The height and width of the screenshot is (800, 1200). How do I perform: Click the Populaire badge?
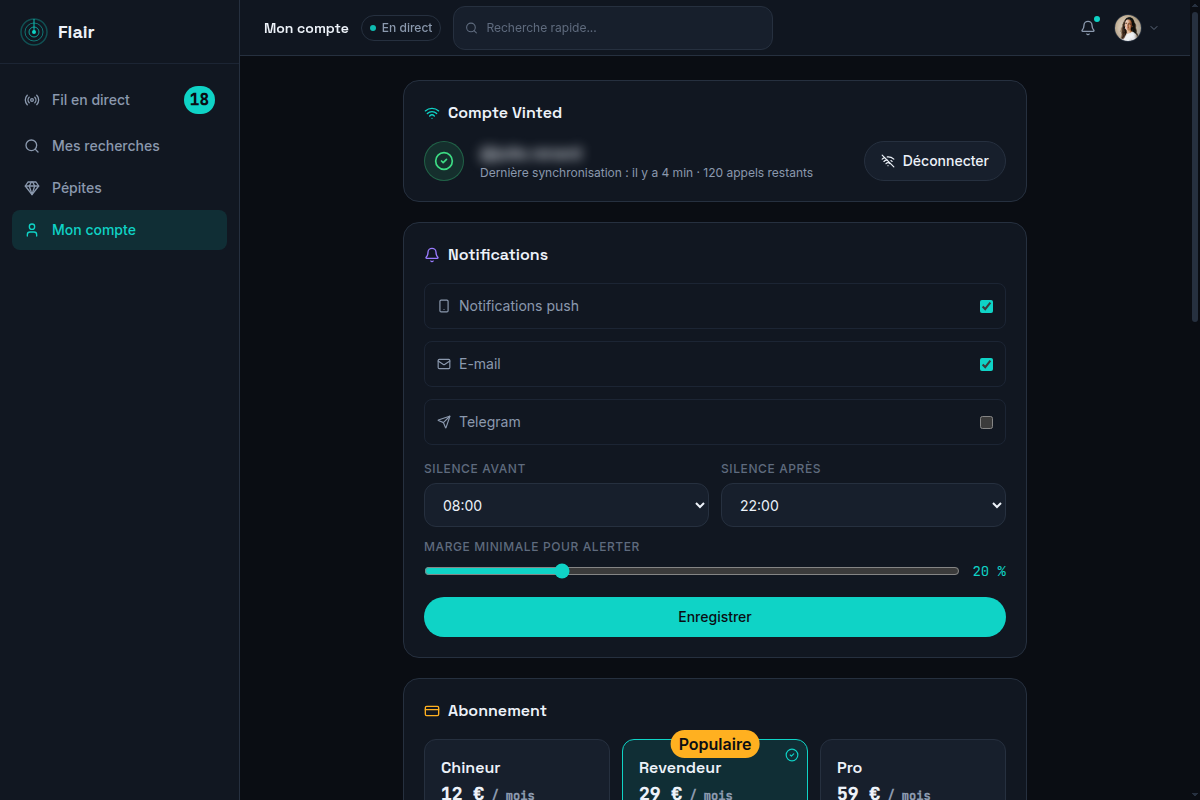click(x=715, y=744)
